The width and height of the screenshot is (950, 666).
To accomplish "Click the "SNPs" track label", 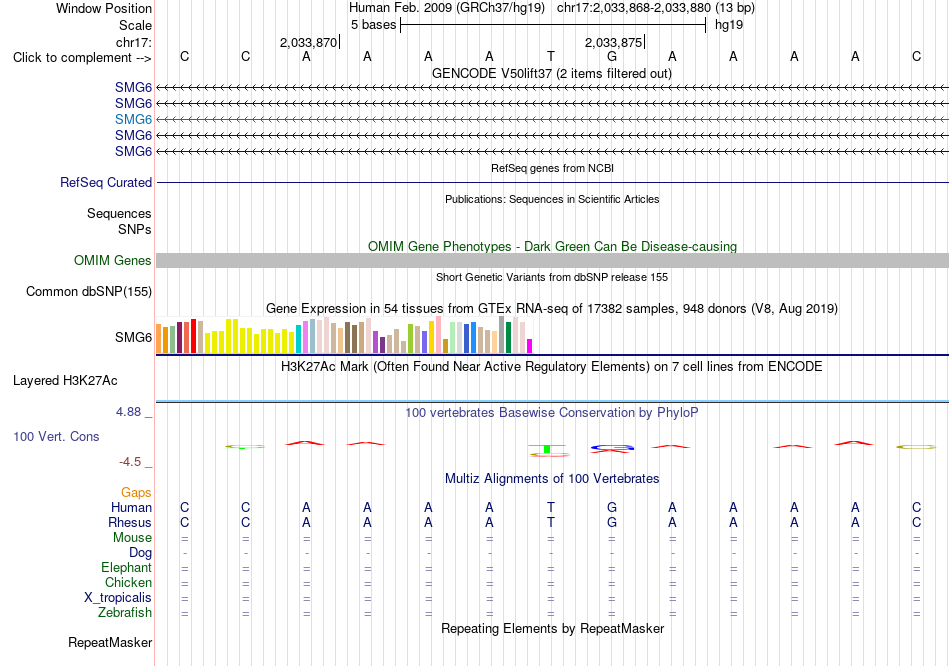I will click(135, 230).
